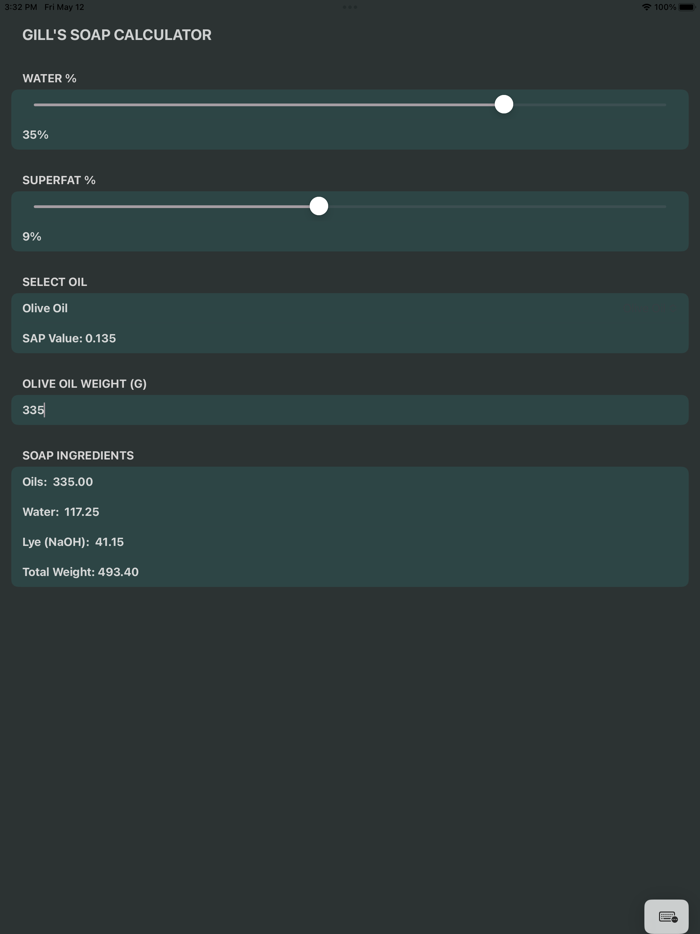
Task: Tap the 35% water value label
Action: pos(36,135)
